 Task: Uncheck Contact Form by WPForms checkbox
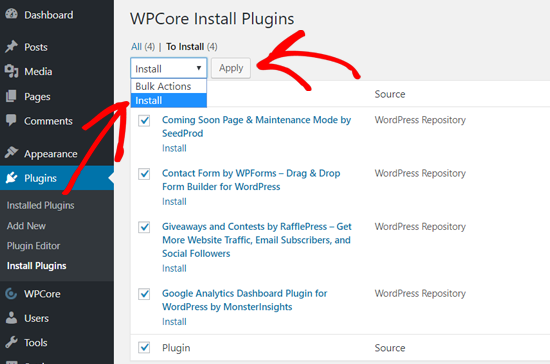click(144, 174)
